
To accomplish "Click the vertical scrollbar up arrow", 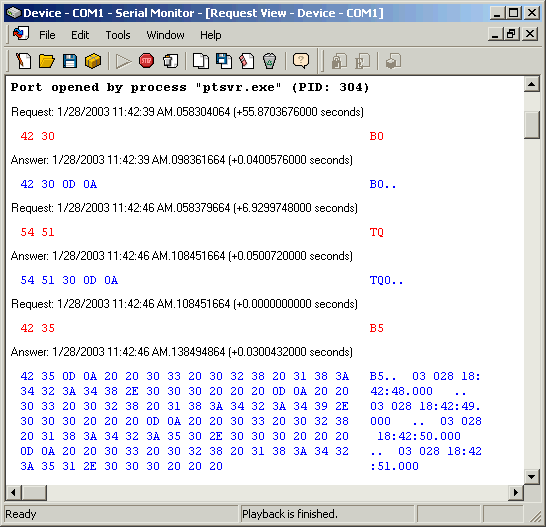I will click(x=532, y=84).
